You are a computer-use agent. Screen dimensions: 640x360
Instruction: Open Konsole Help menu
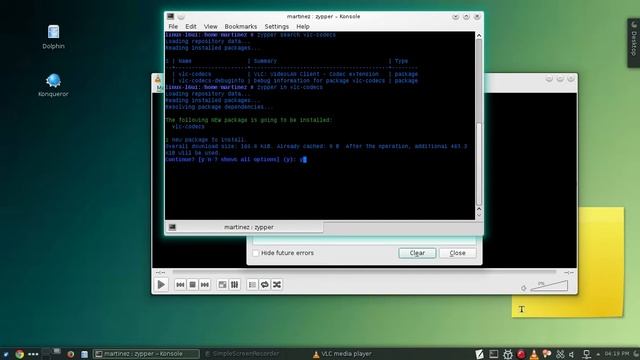[x=303, y=27]
